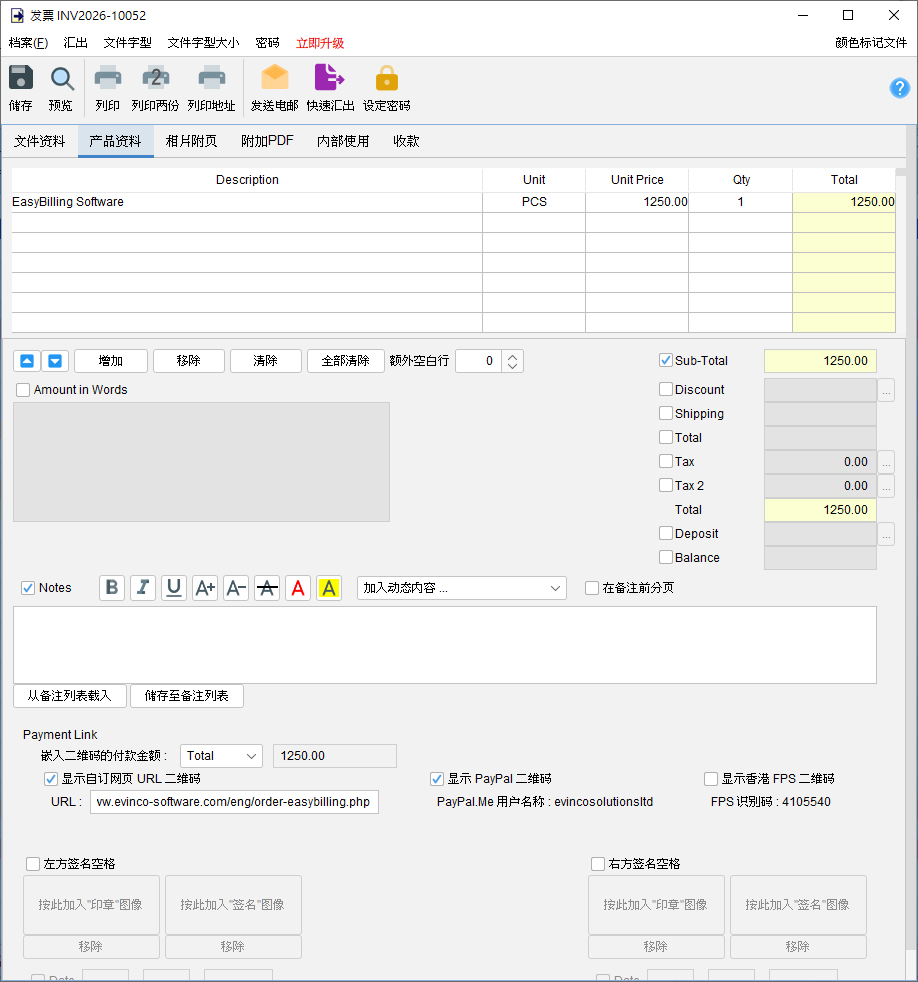Click the URL input field
Screen dimensions: 918x982
coord(234,802)
